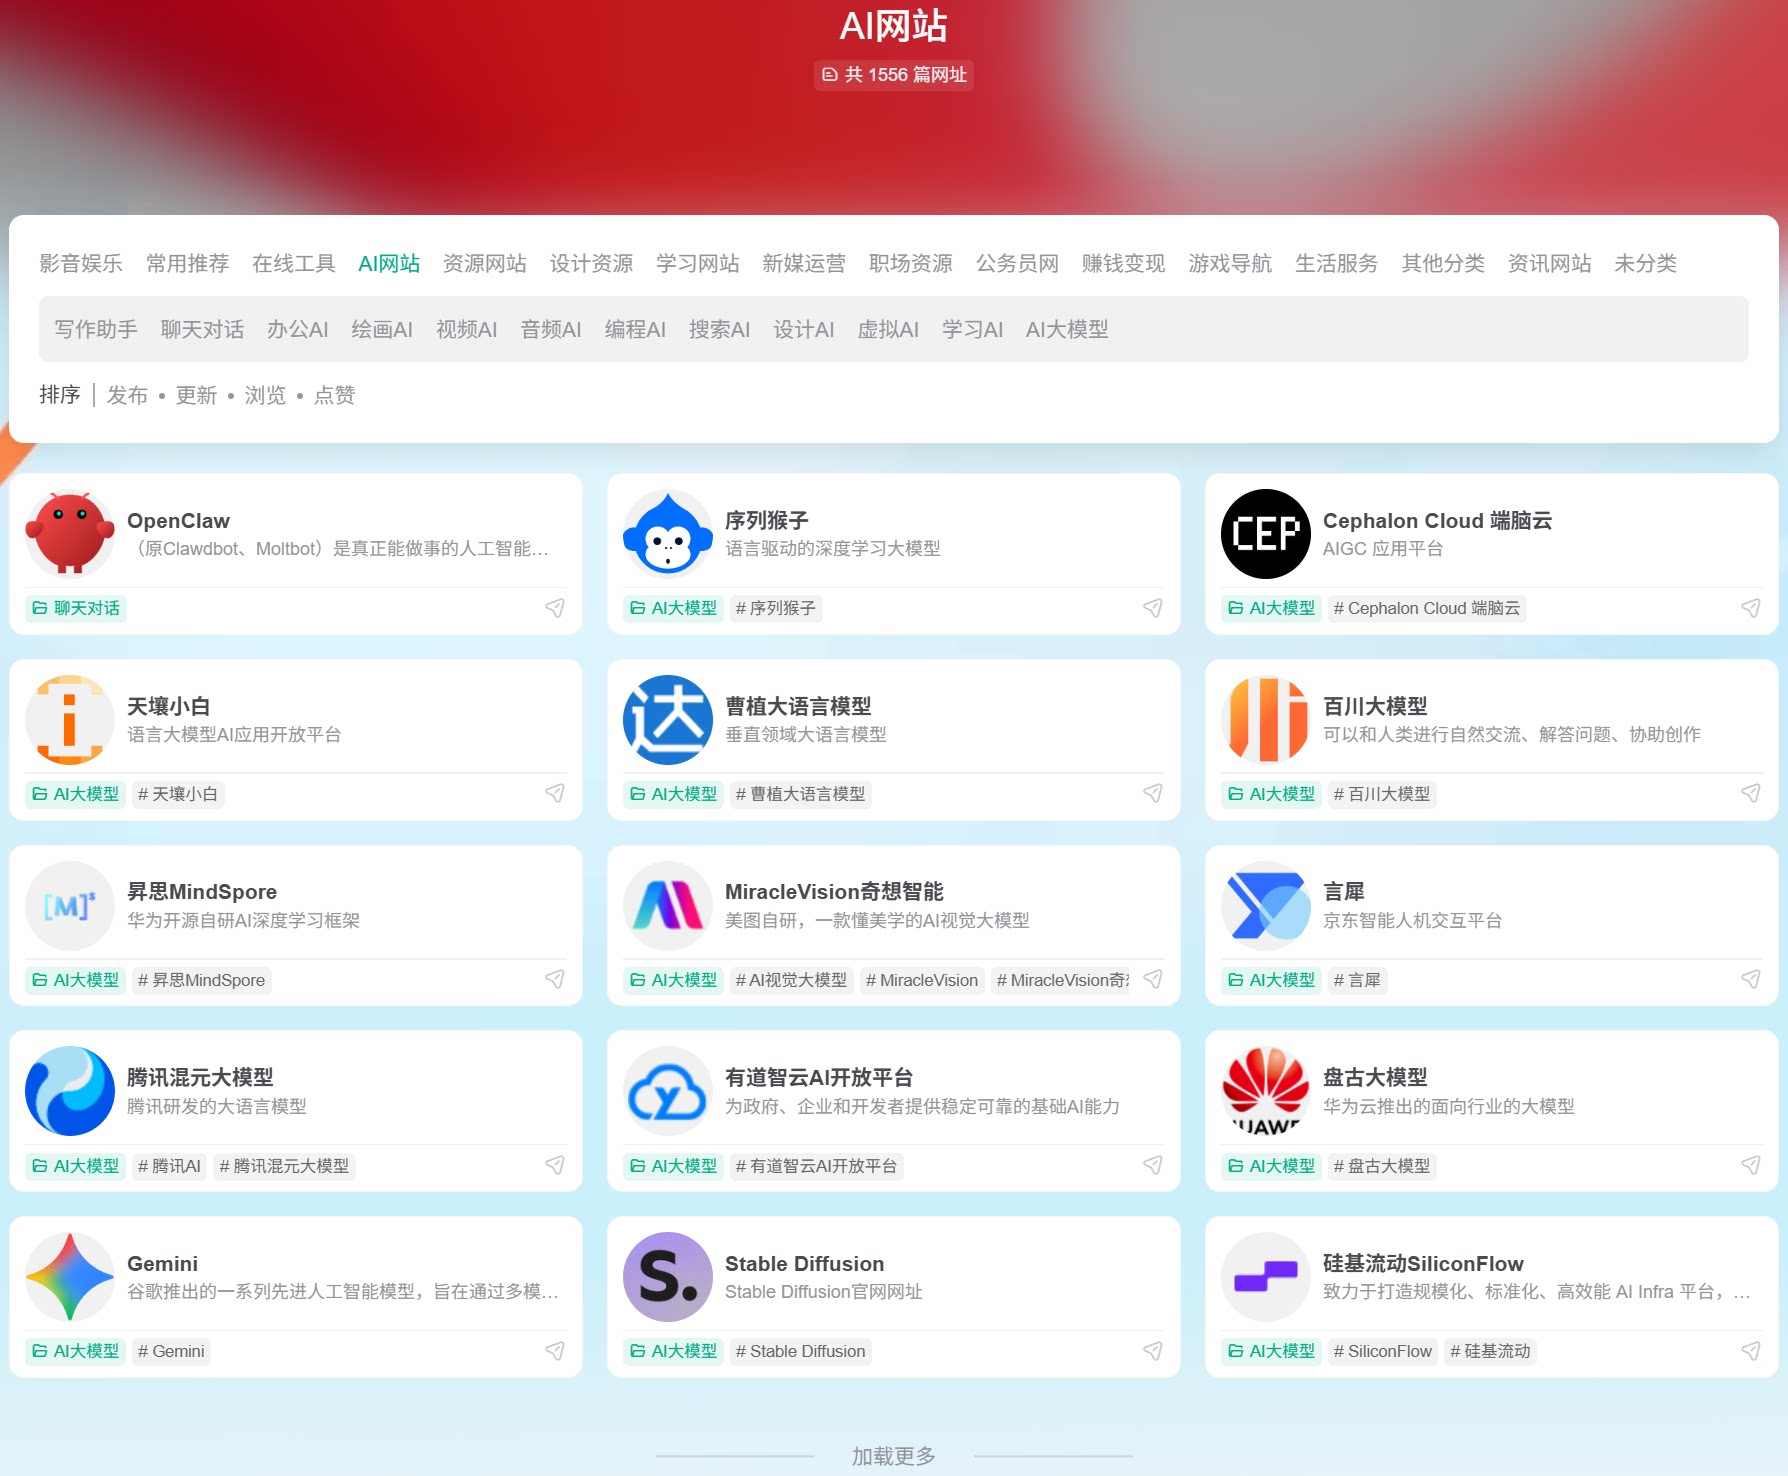Viewport: 1788px width, 1476px height.
Task: Select the 绘画AI subcategory
Action: [x=382, y=329]
